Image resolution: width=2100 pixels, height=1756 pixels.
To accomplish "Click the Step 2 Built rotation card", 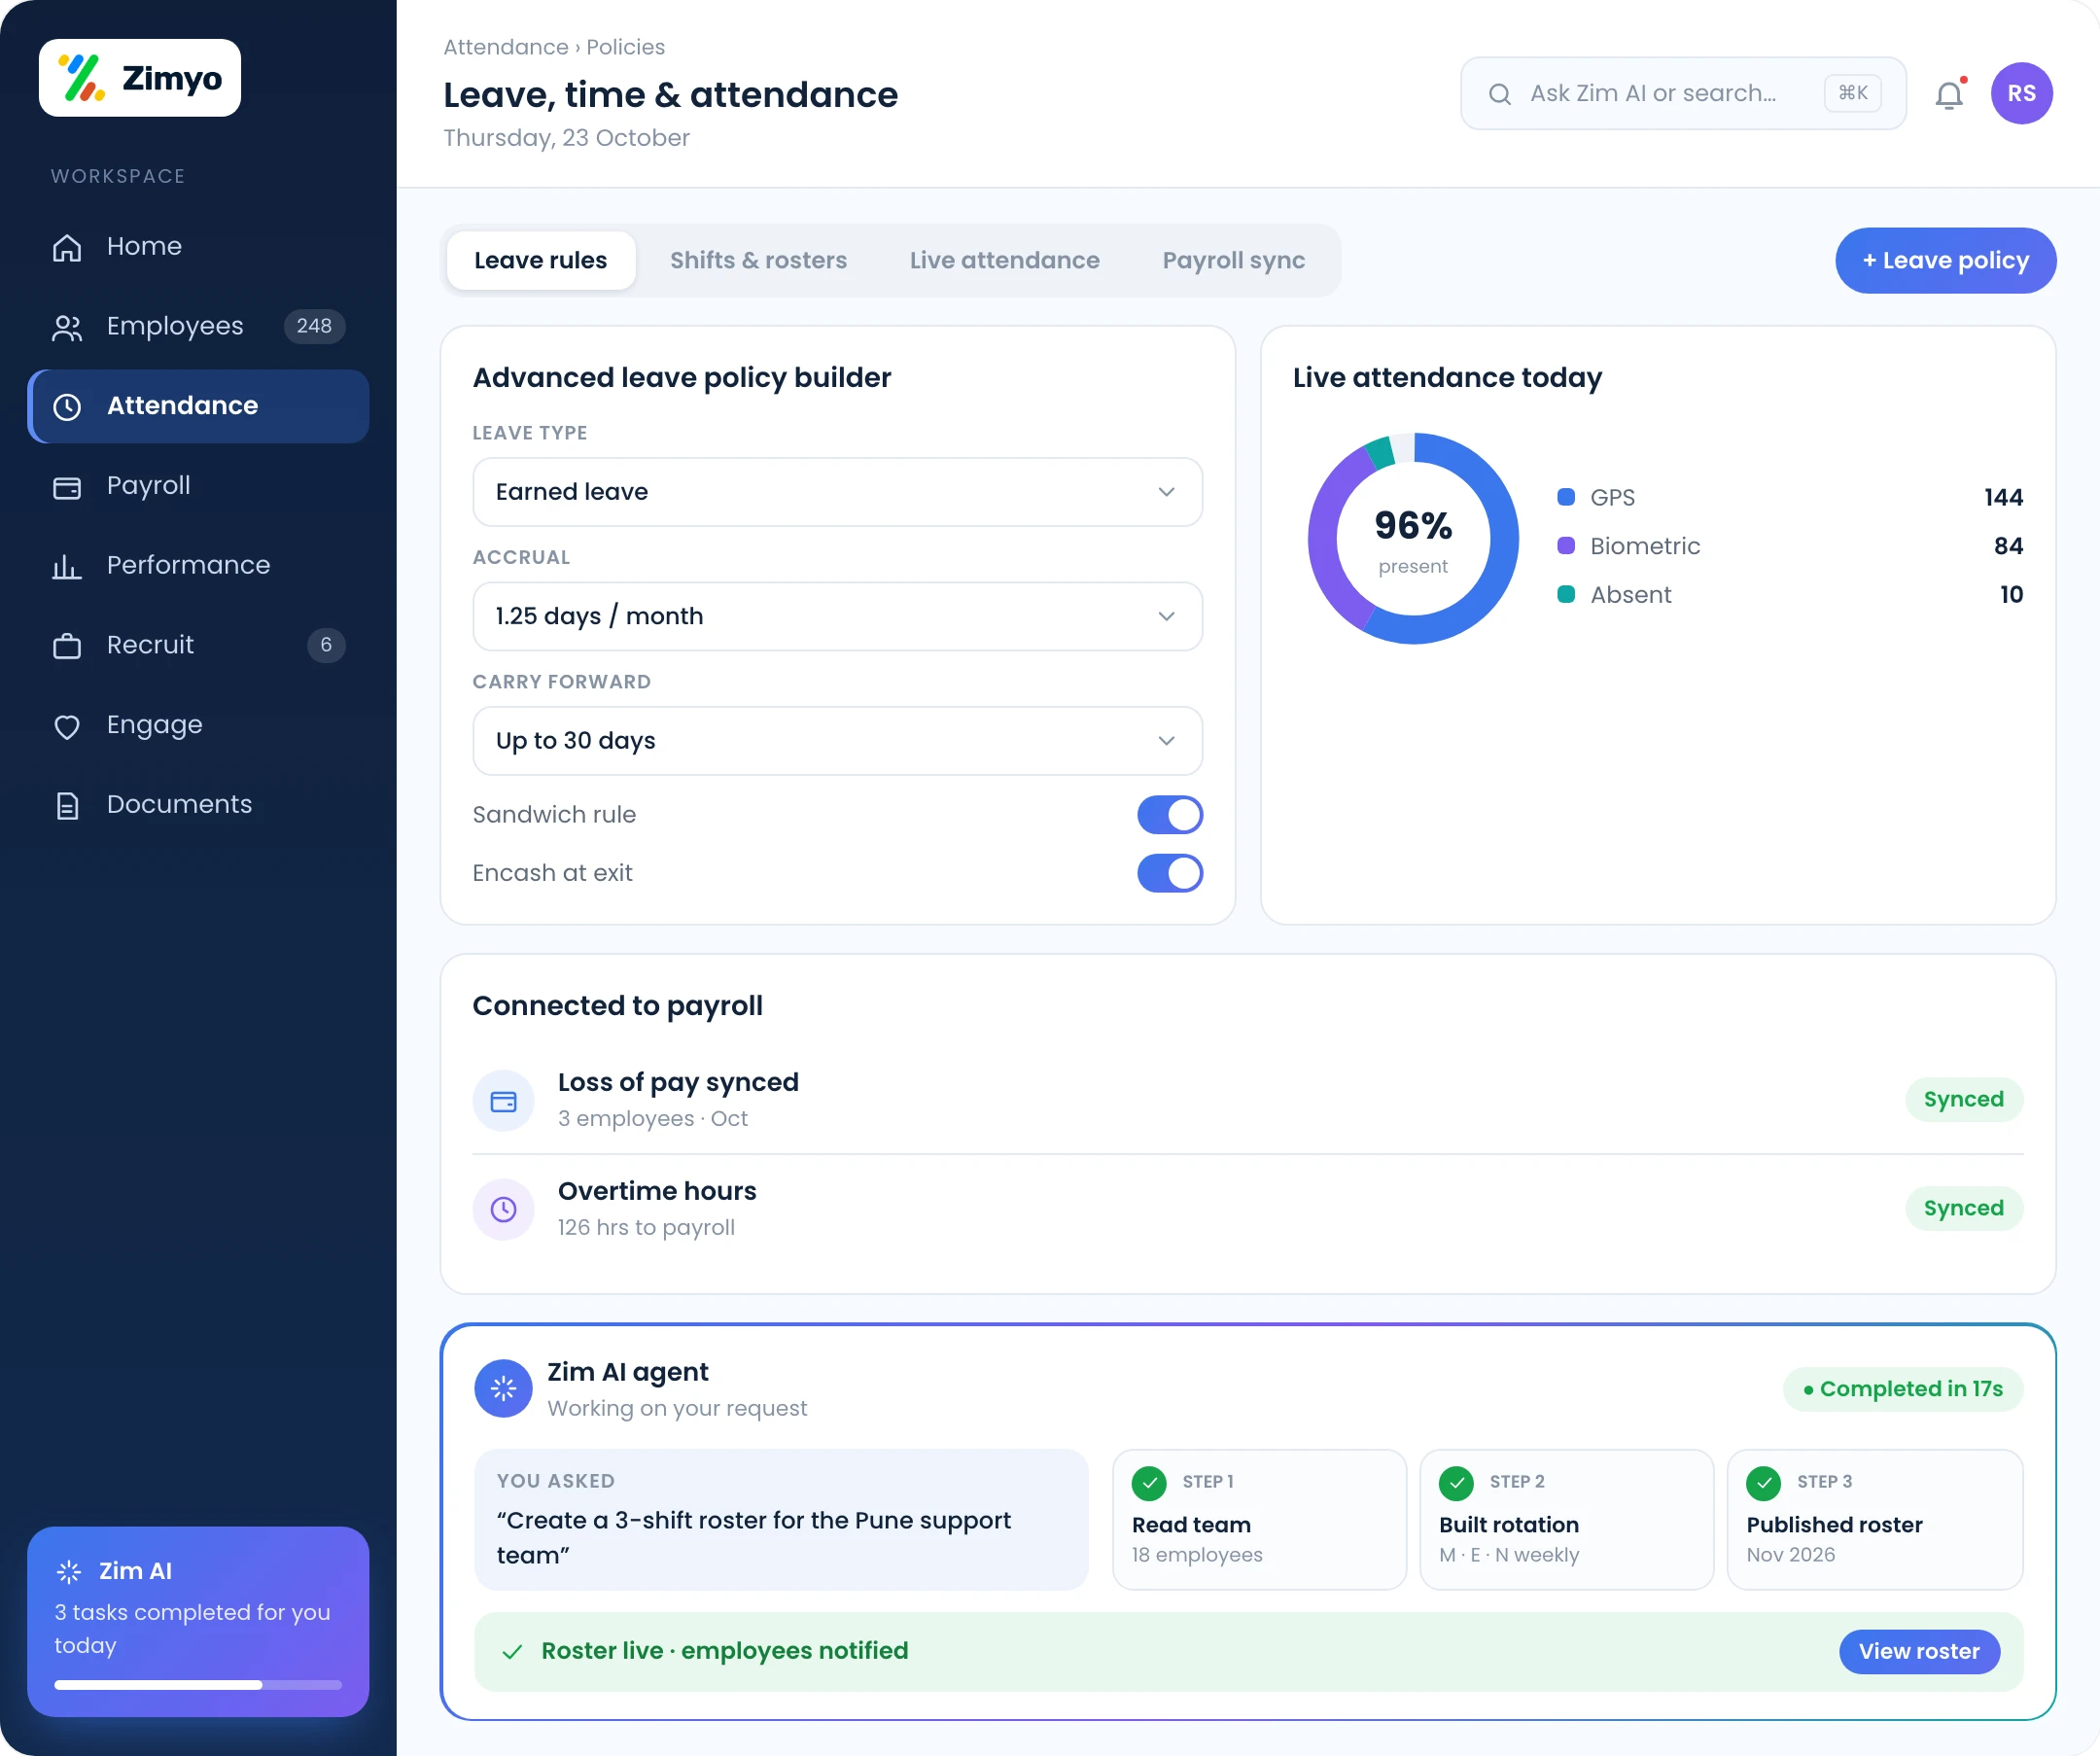I will tap(1567, 1520).
